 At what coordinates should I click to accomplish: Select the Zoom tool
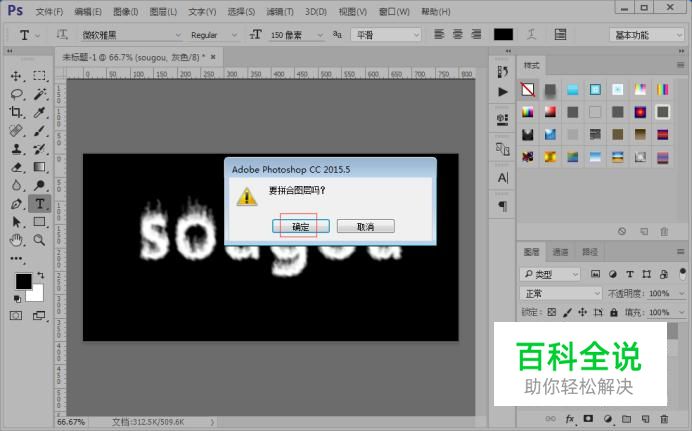[x=39, y=240]
